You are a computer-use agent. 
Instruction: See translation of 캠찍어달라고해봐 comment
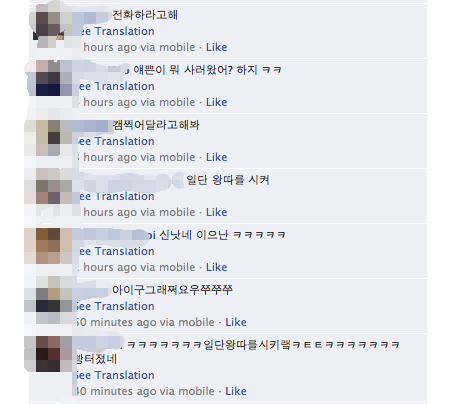tap(115, 141)
